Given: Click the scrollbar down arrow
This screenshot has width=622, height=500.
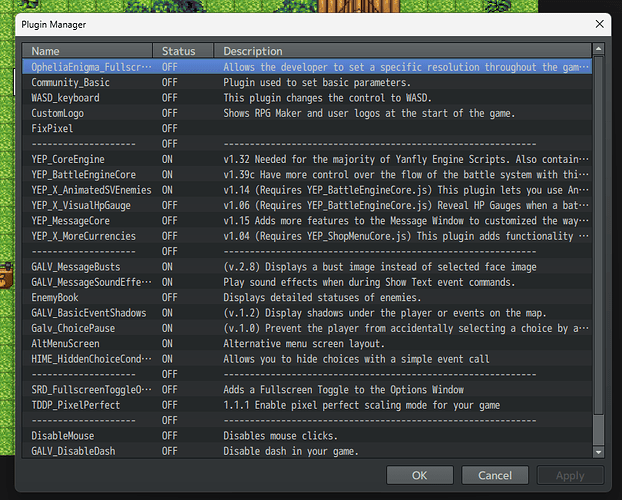Looking at the screenshot, I should click(598, 452).
